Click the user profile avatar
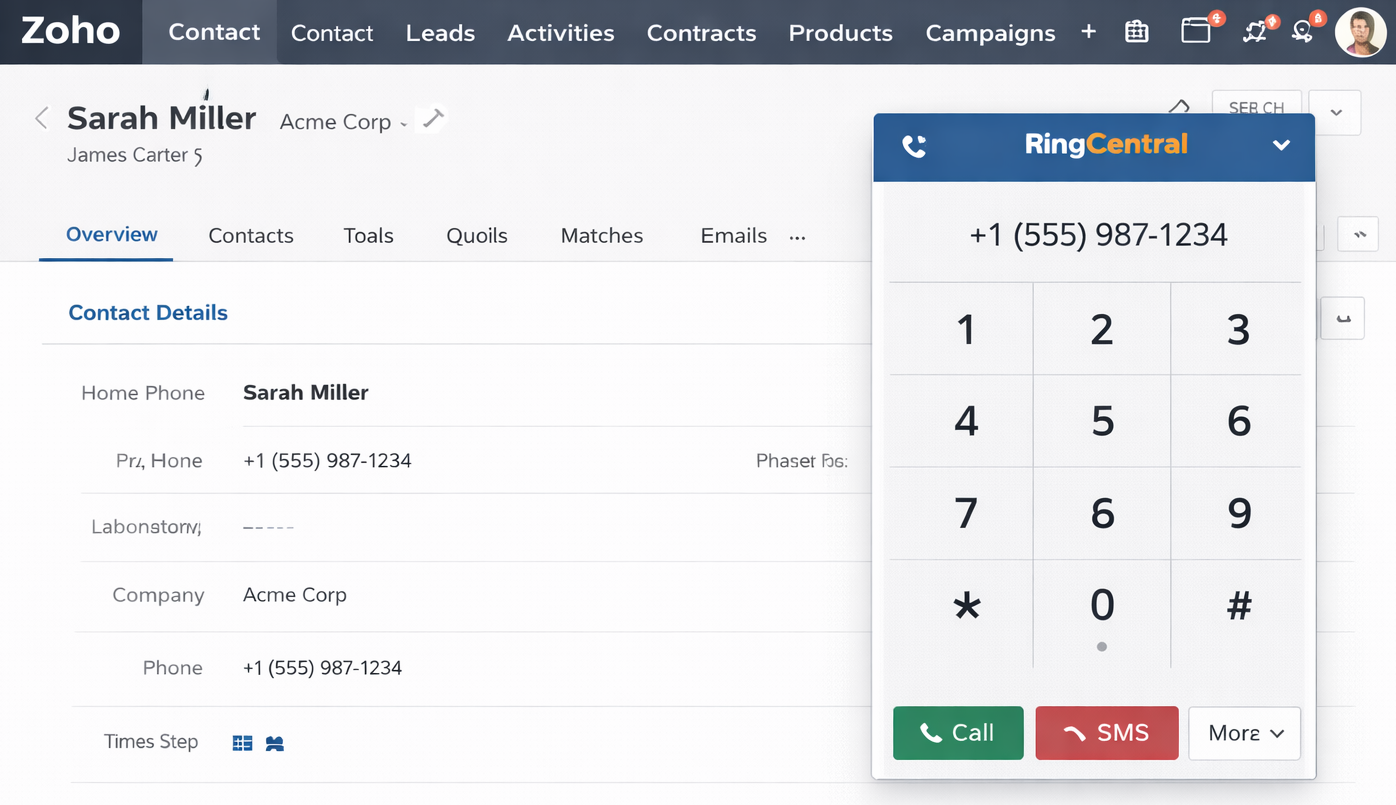The height and width of the screenshot is (805, 1396). pos(1360,33)
